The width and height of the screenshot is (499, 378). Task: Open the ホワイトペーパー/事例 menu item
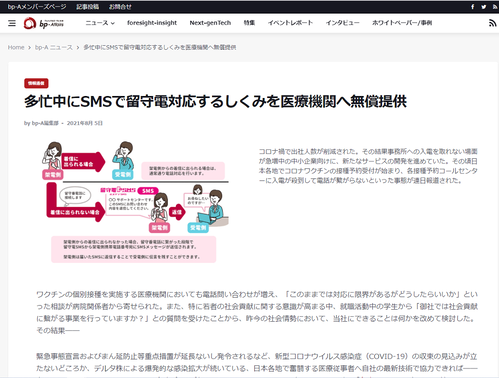pyautogui.click(x=402, y=23)
